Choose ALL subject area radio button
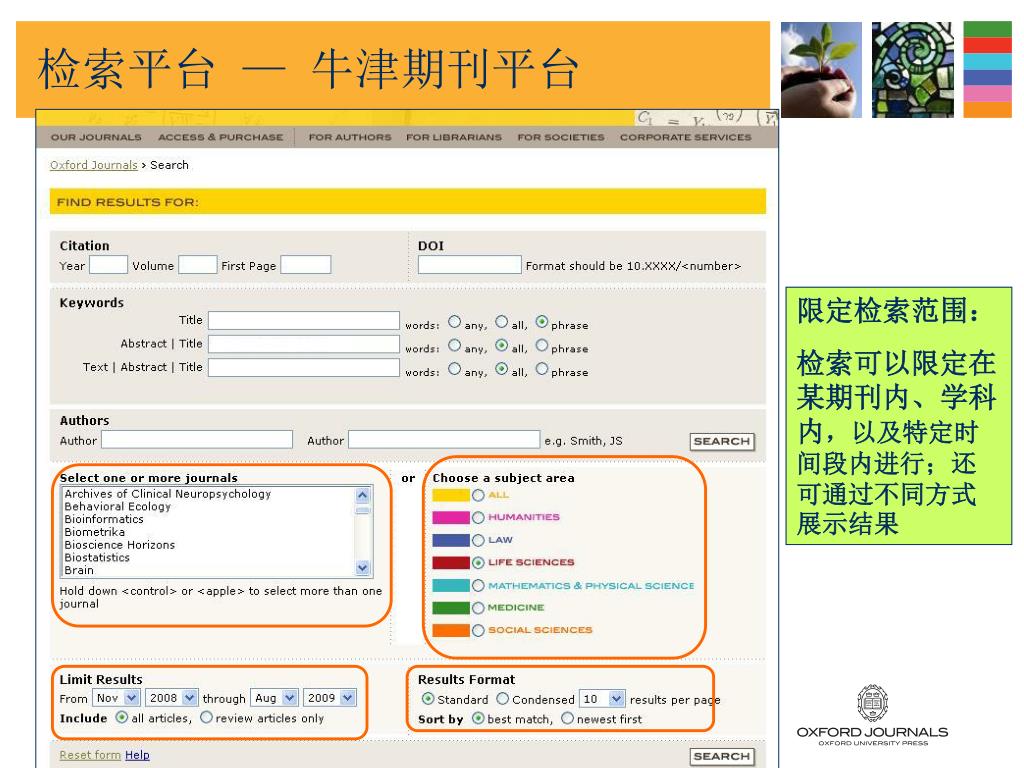The width and height of the screenshot is (1024, 768). 478,496
